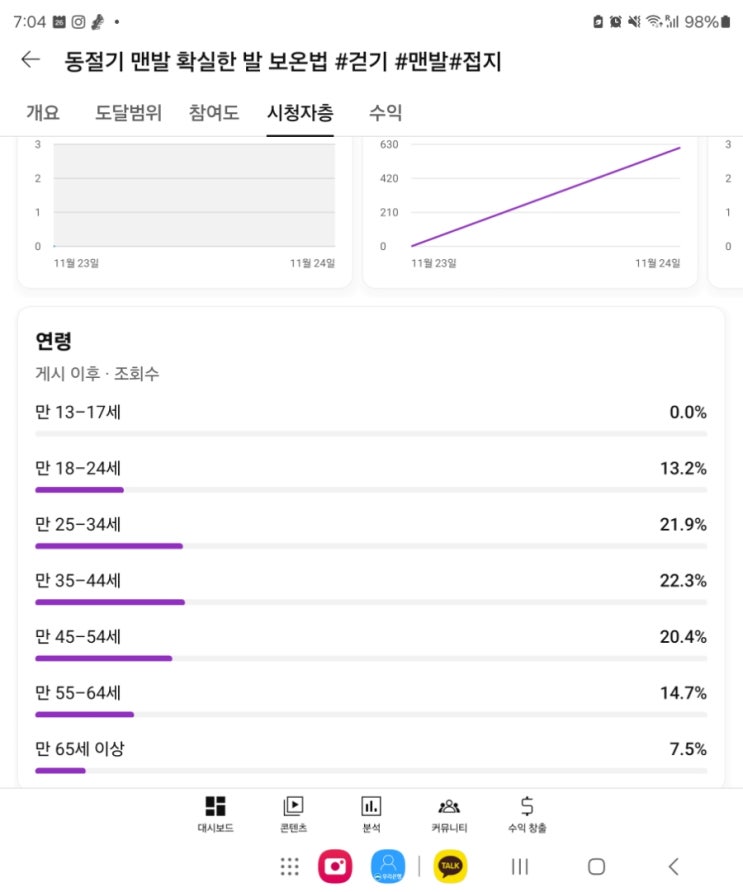Tap the Android system back chevron
The image size is (743, 892).
point(673,866)
